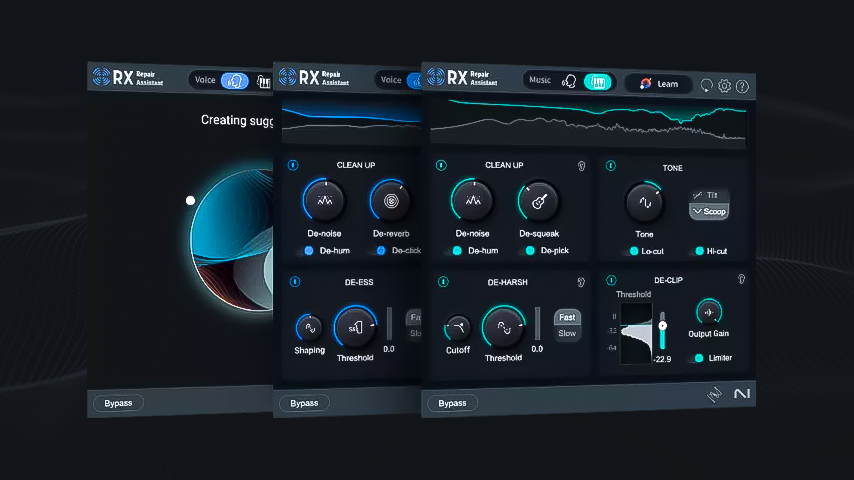854x480 pixels.
Task: Select instrument icon in Creating suggestions window
Action: (264, 82)
